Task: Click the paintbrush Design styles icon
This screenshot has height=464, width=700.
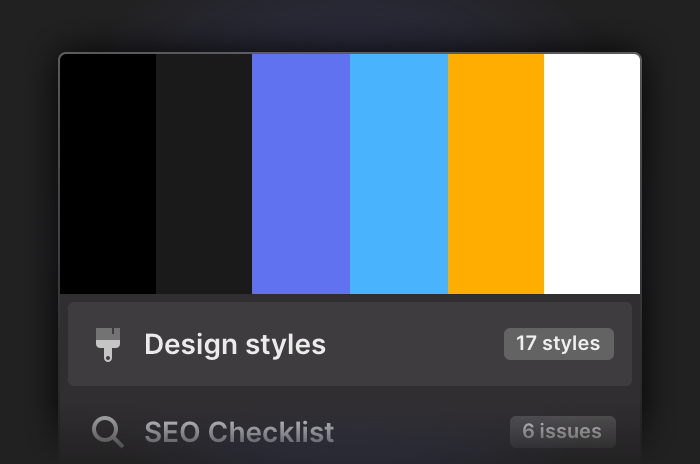Action: [108, 344]
